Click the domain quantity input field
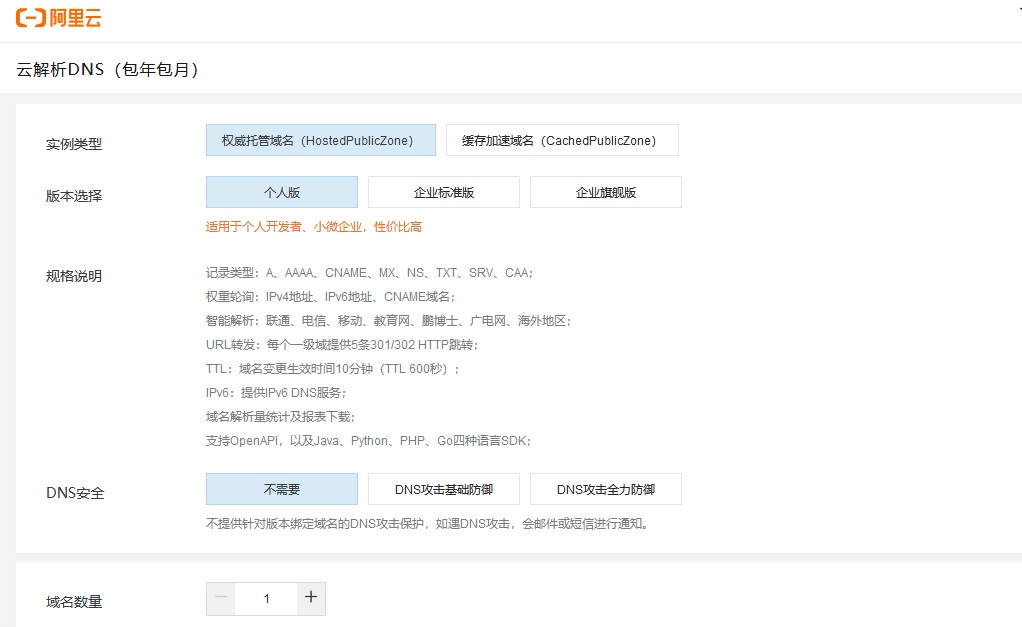Viewport: 1022px width, 627px height. pos(265,598)
